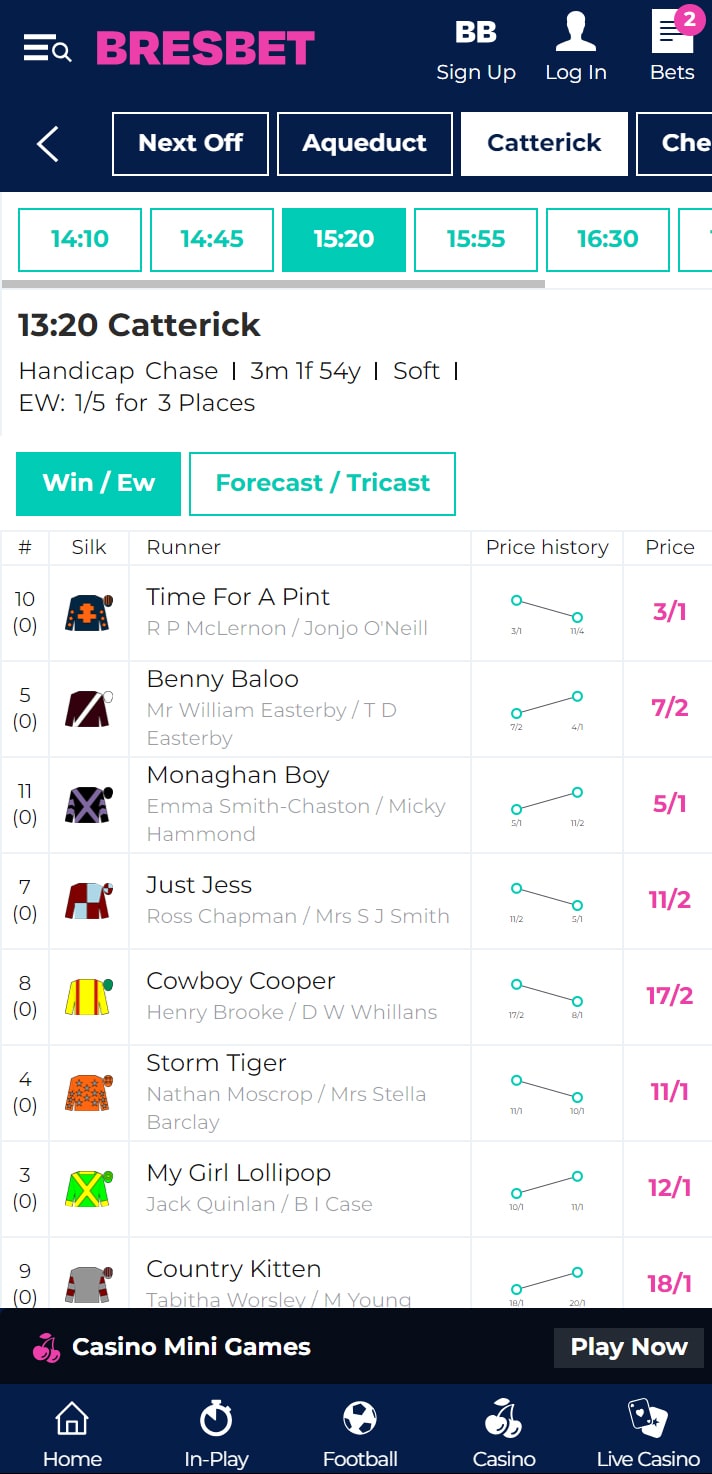Click Play Now on Casino Mini Games

click(x=629, y=1347)
